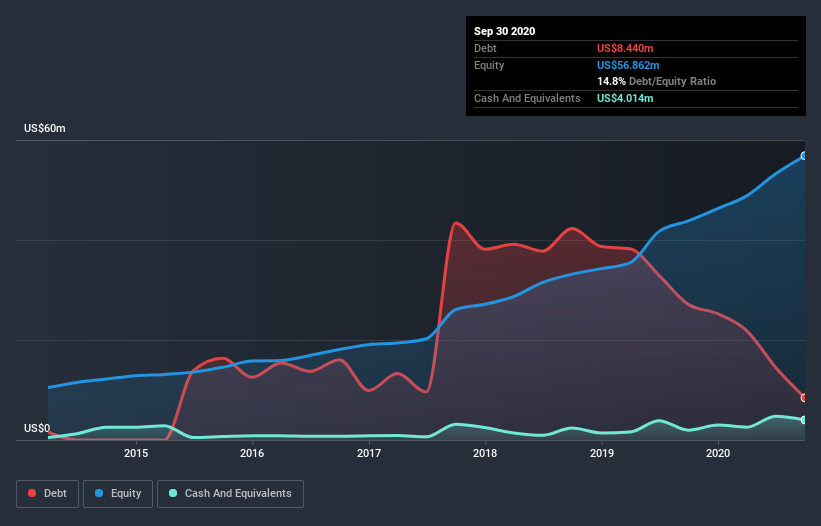Click the blue Equity legend dot
The width and height of the screenshot is (821, 526).
coord(99,493)
